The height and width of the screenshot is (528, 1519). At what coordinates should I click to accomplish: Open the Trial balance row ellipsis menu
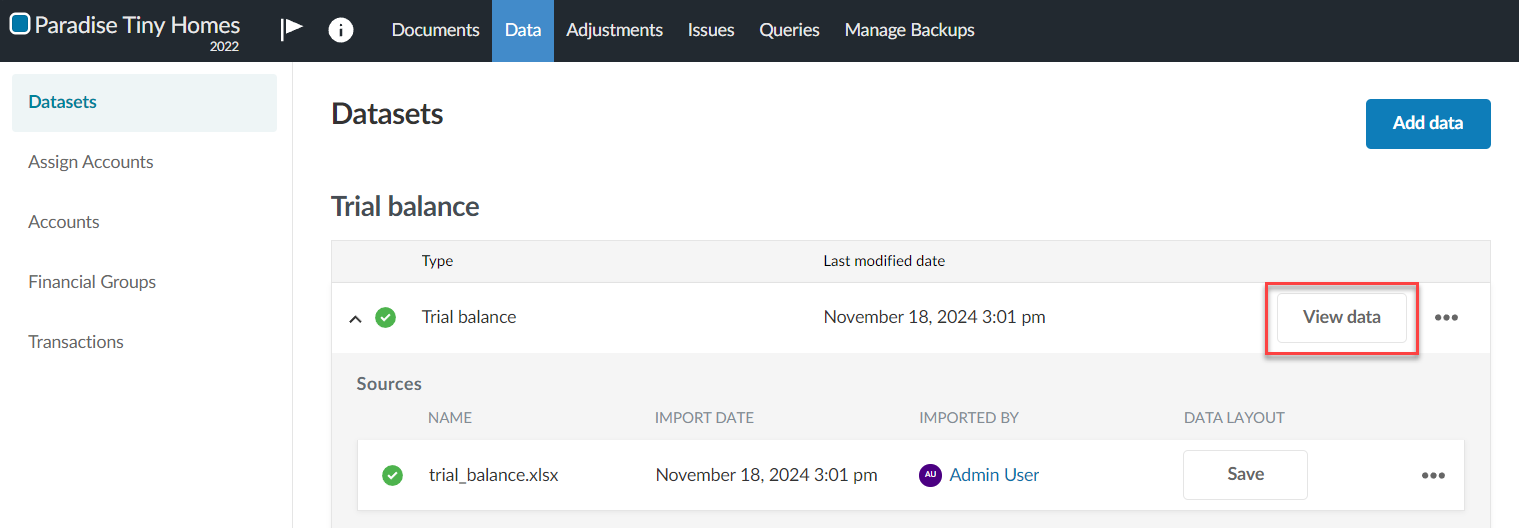(1446, 318)
